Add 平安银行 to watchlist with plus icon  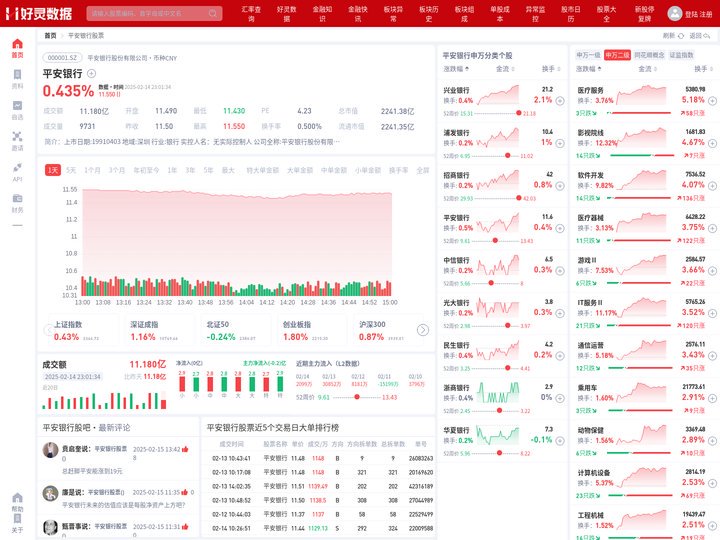coord(91,73)
